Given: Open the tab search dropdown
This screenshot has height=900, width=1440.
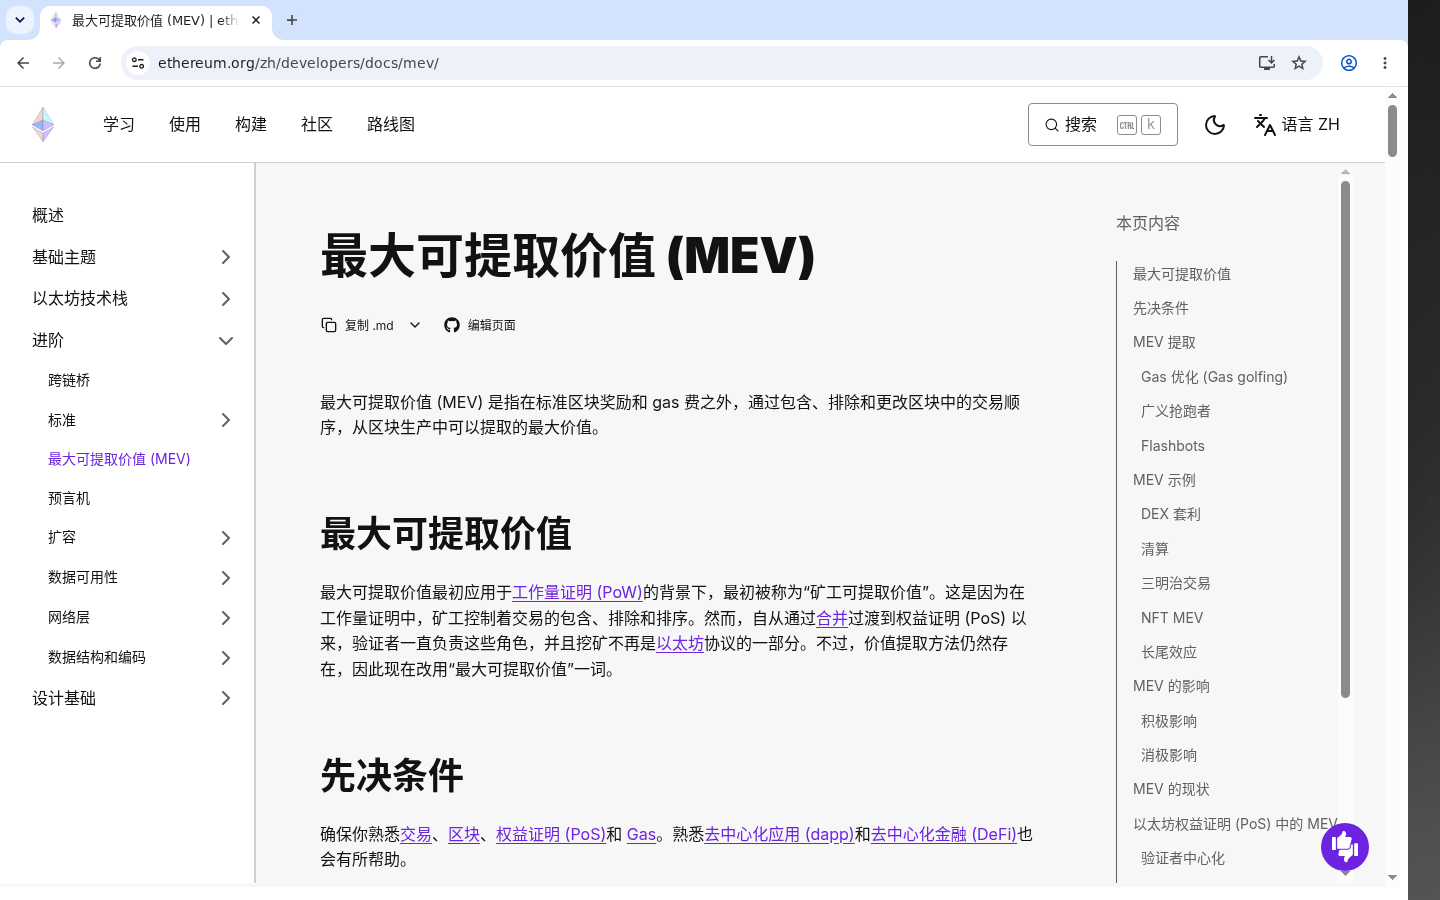Looking at the screenshot, I should [20, 20].
